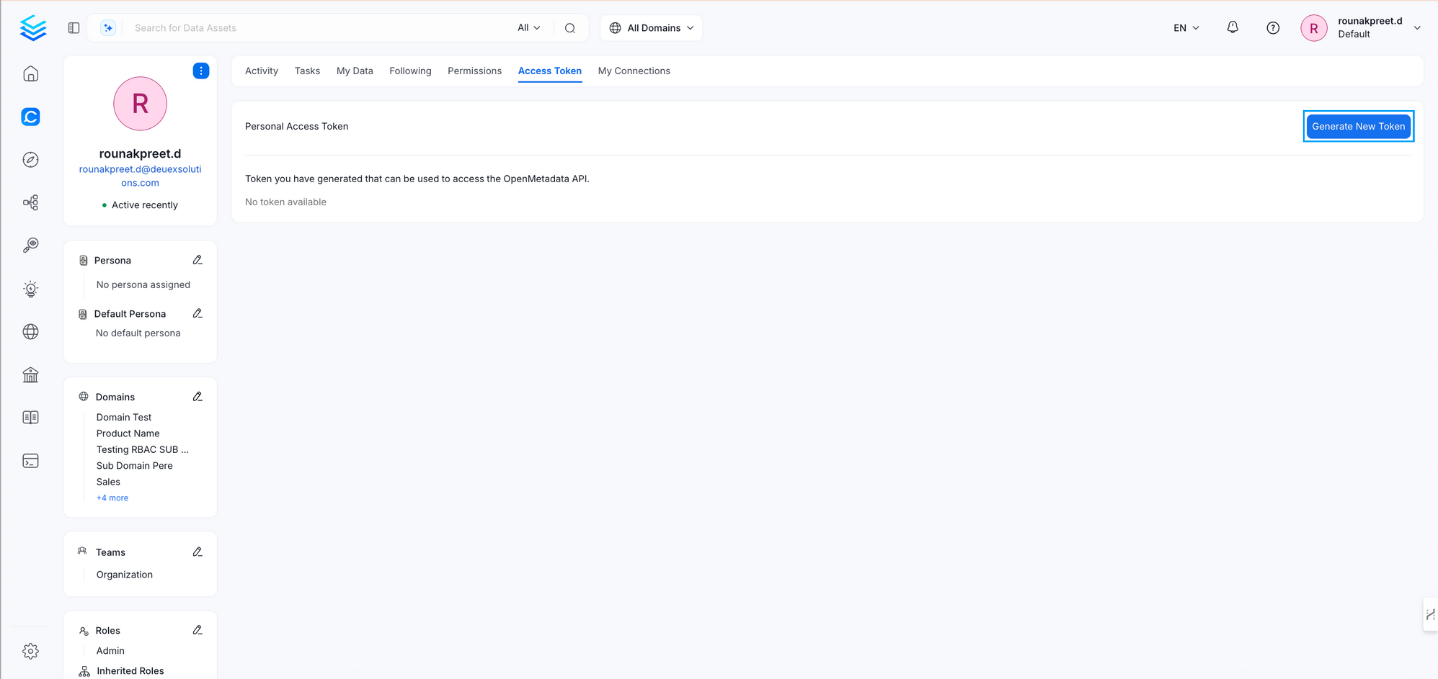Open the Product Name domain
This screenshot has height=679, width=1438.
pos(128,433)
